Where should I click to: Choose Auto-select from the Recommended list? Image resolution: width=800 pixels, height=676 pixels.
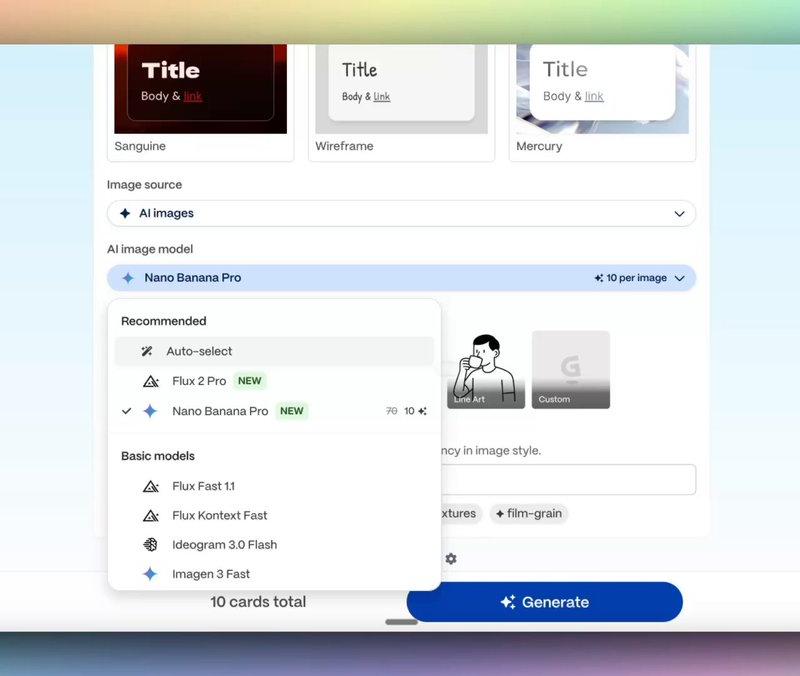click(x=274, y=351)
